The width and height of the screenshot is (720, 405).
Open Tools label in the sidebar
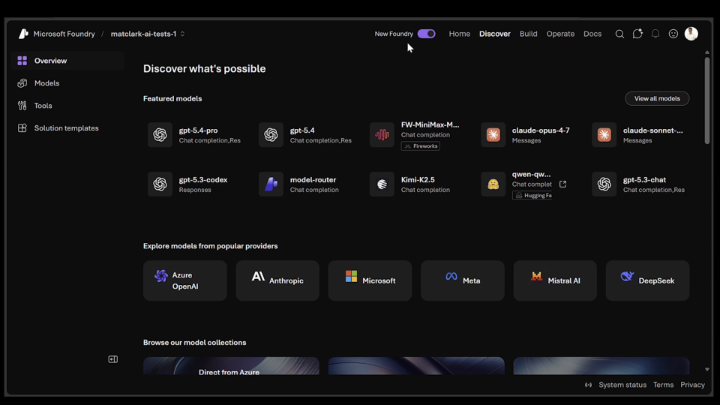click(43, 106)
